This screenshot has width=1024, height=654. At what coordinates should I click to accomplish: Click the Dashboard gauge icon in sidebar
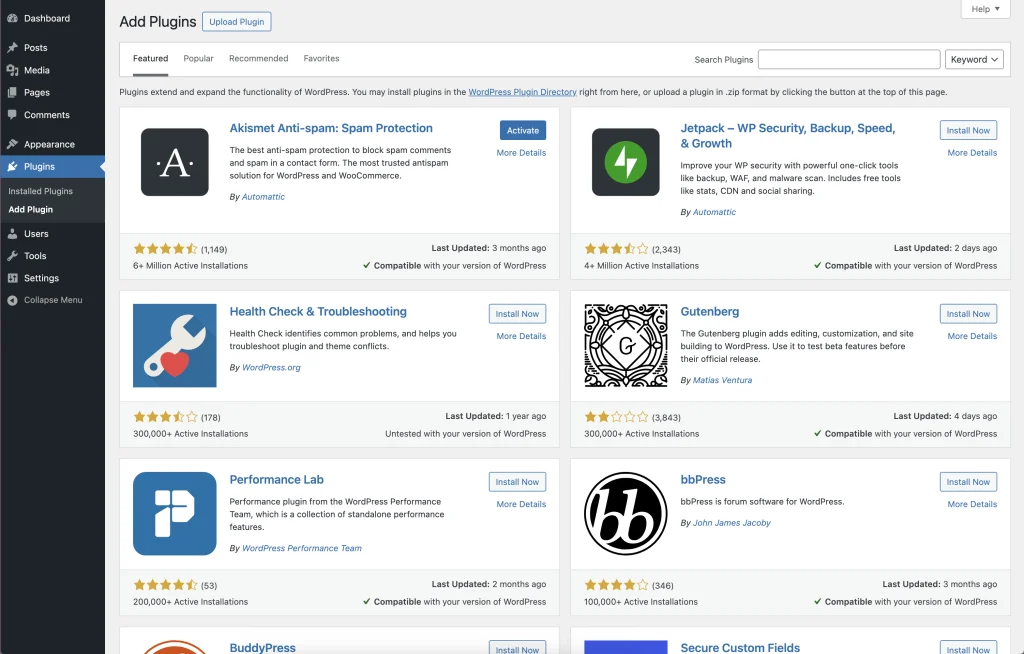[x=12, y=18]
